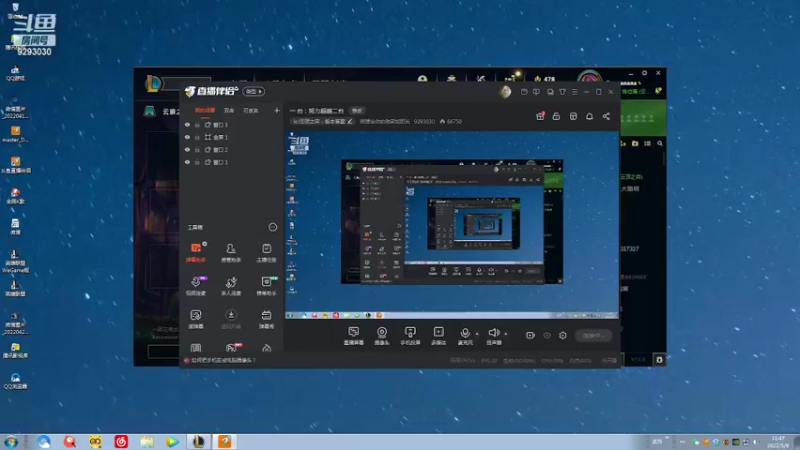
Task: Select the 全屏1 source row
Action: 232,137
